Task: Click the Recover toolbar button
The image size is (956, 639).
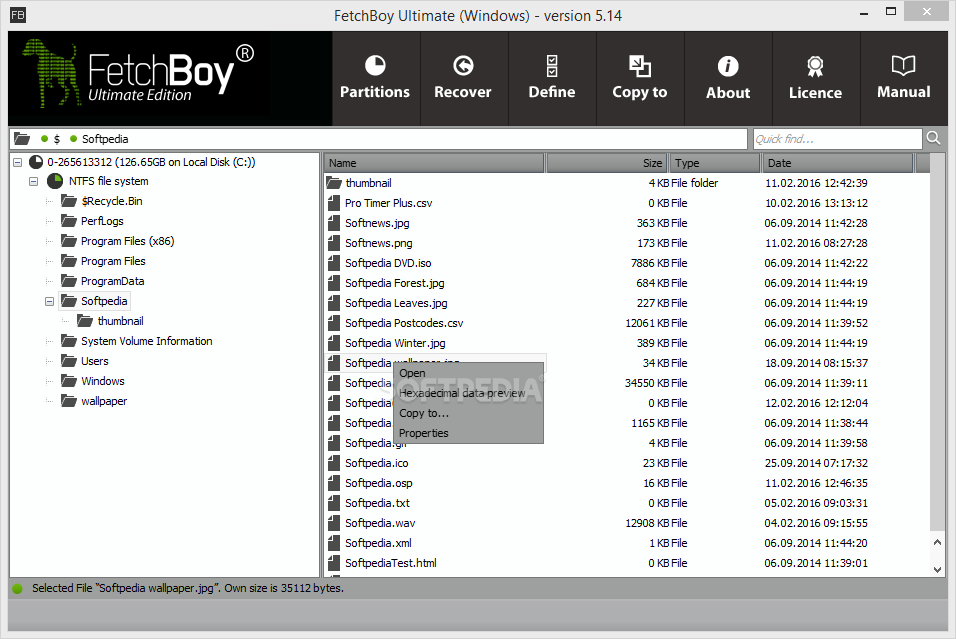Action: 463,78
